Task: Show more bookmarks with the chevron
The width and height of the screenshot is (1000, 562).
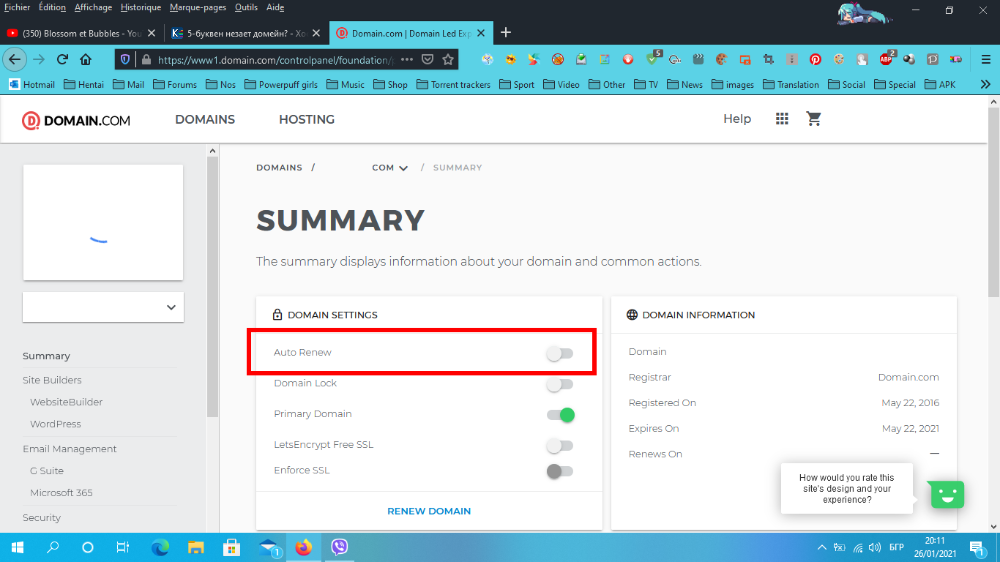Action: pos(985,84)
